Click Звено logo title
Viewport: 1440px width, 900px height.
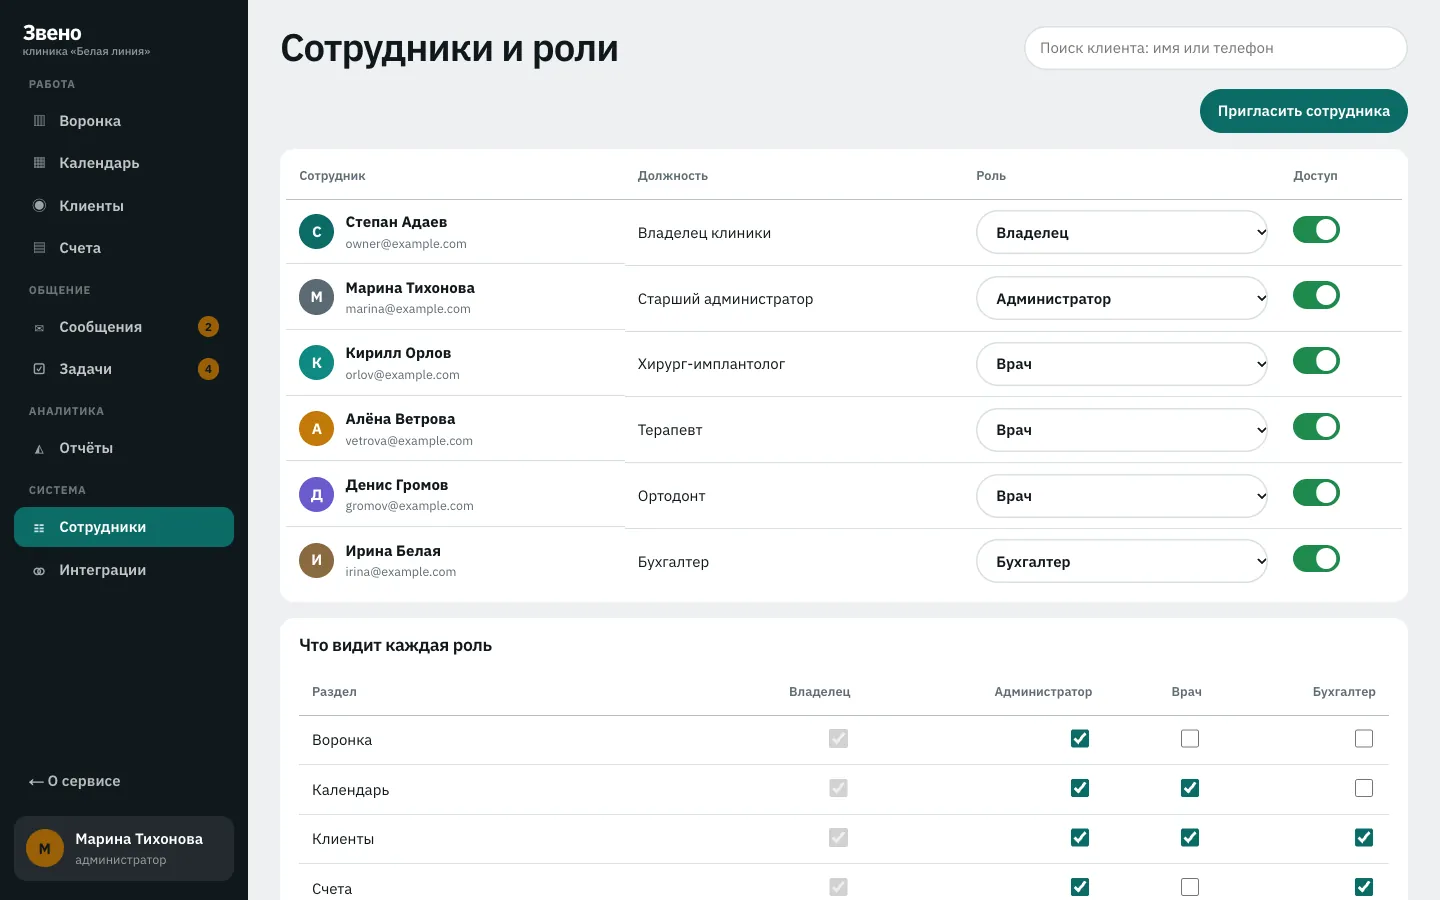[52, 33]
